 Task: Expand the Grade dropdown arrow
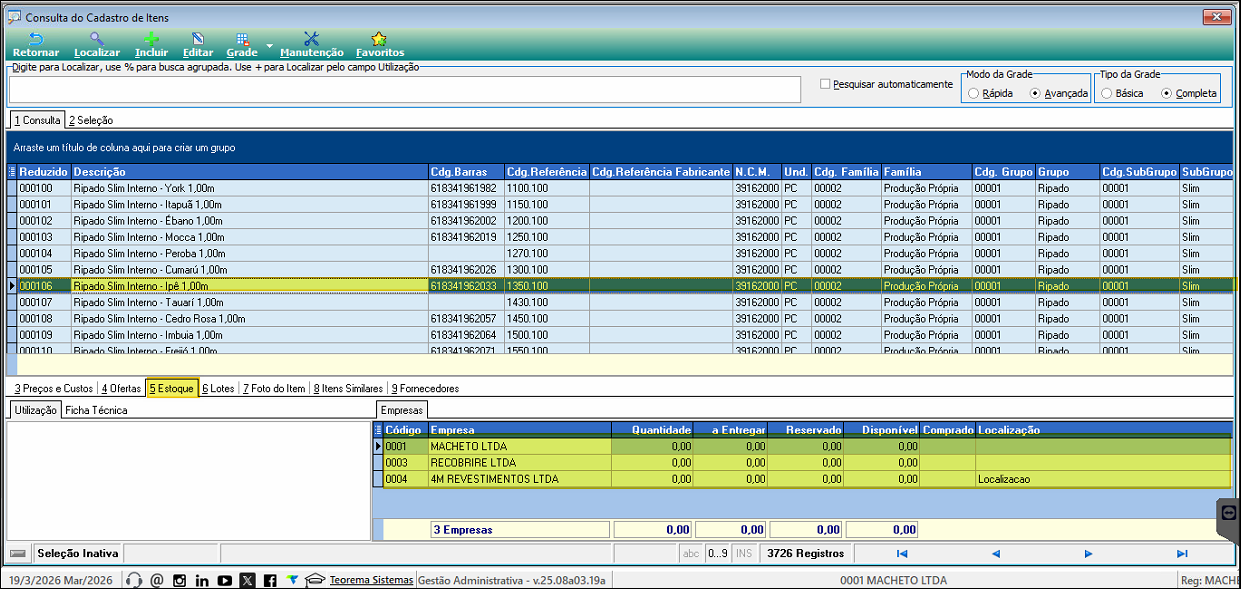coord(270,46)
